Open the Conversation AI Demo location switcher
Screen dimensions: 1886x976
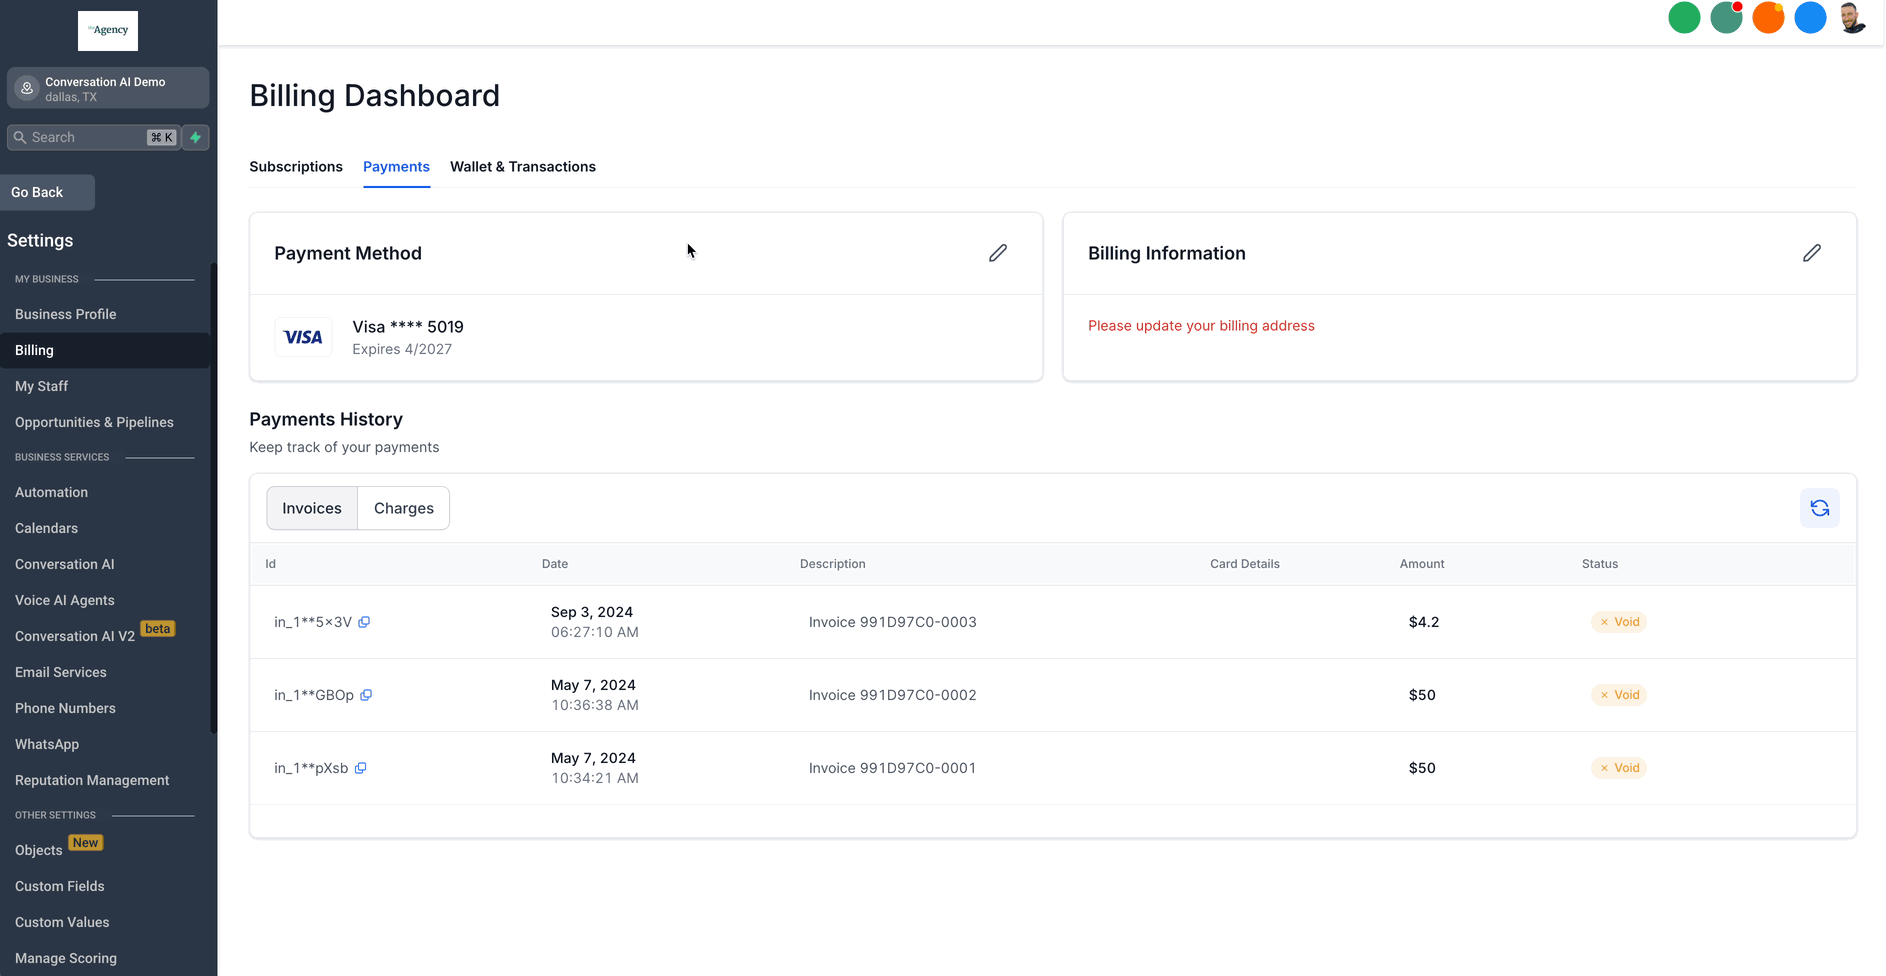[x=108, y=88]
